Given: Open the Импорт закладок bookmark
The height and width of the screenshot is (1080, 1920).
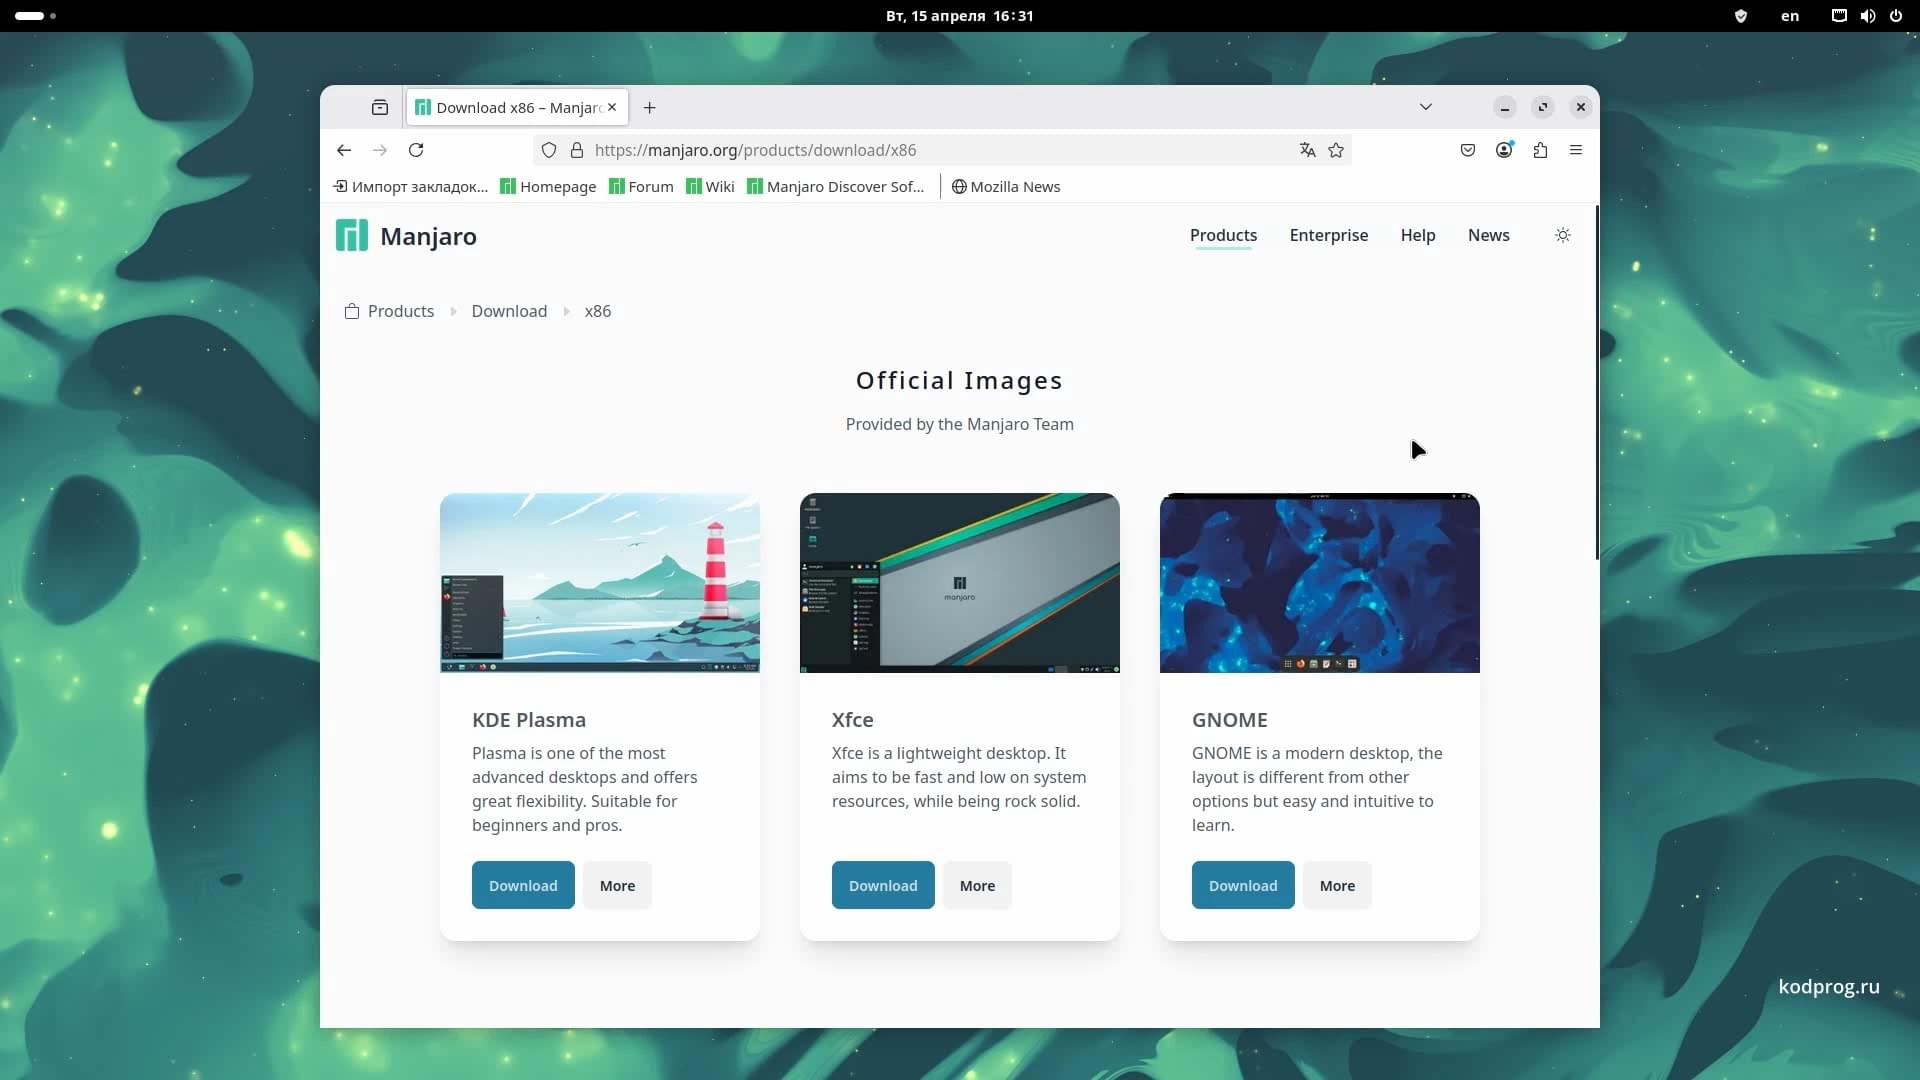Looking at the screenshot, I should click(x=411, y=187).
